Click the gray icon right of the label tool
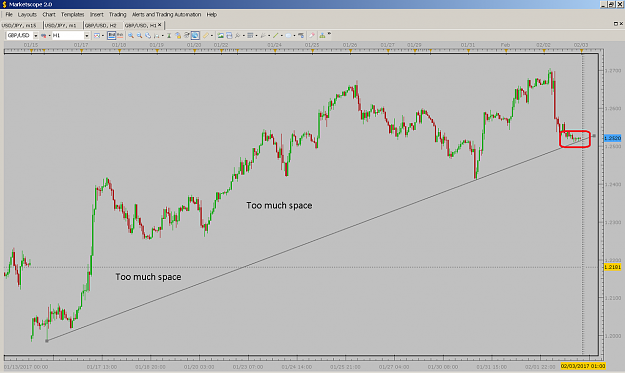Image resolution: width=625 pixels, height=373 pixels. pyautogui.click(x=301, y=35)
